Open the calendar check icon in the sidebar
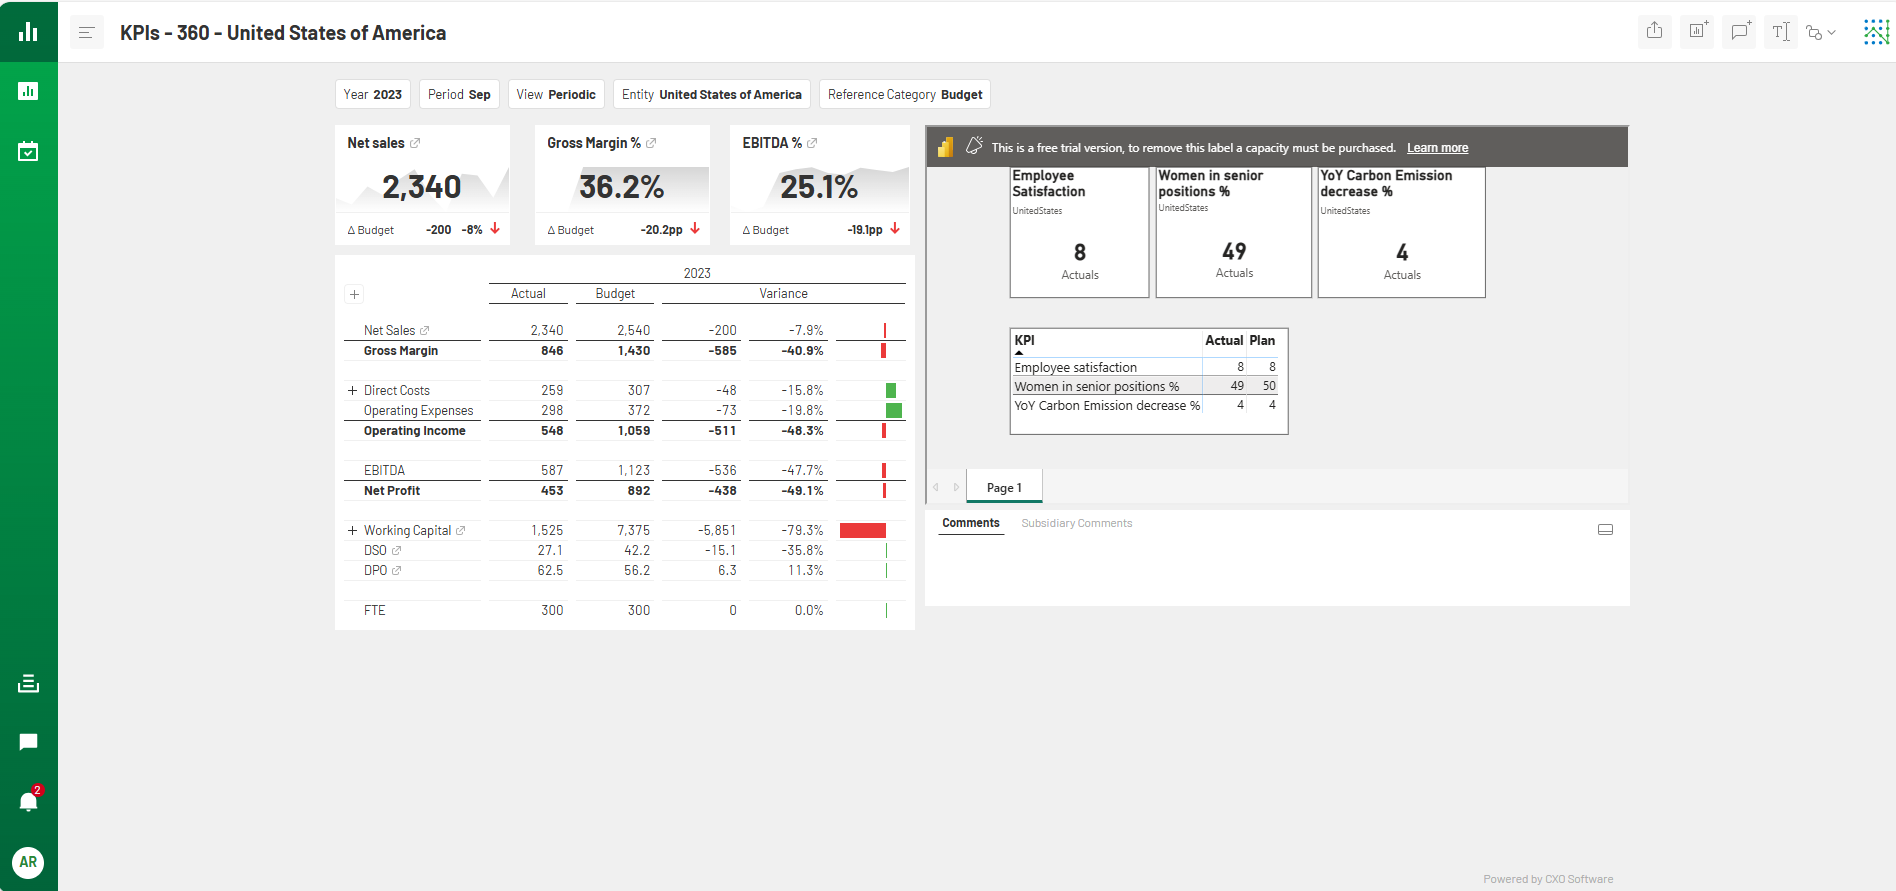This screenshot has width=1896, height=891. point(28,152)
